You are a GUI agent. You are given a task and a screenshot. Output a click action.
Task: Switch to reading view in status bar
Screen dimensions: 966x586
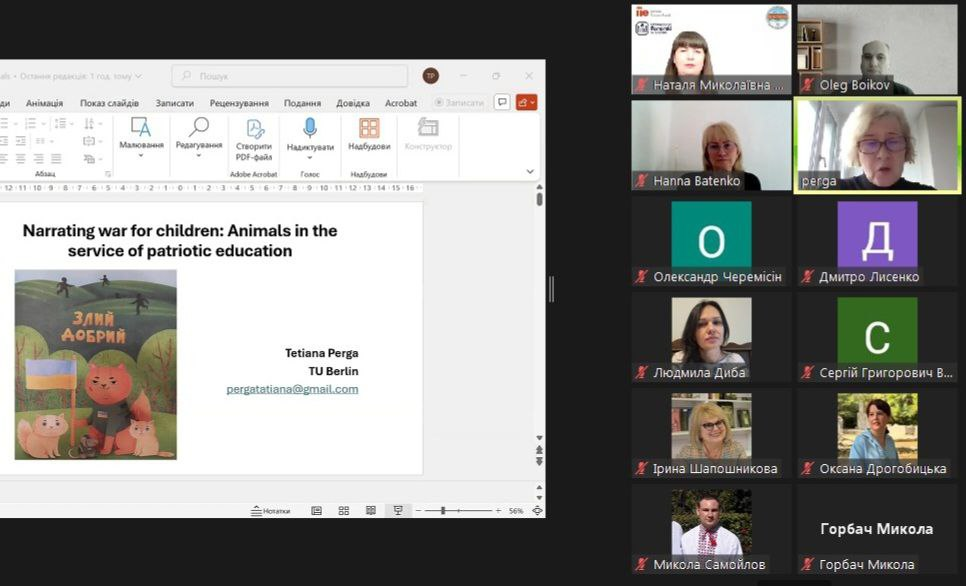[x=370, y=510]
